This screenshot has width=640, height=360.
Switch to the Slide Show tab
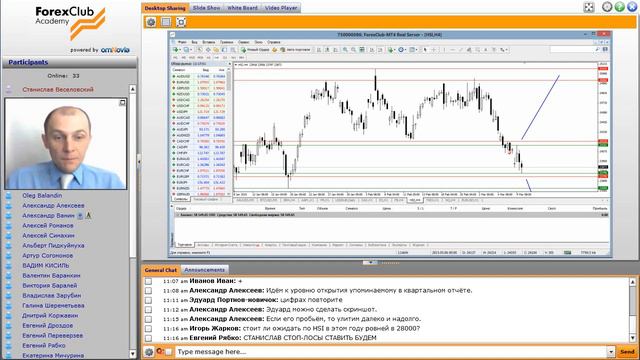click(206, 8)
